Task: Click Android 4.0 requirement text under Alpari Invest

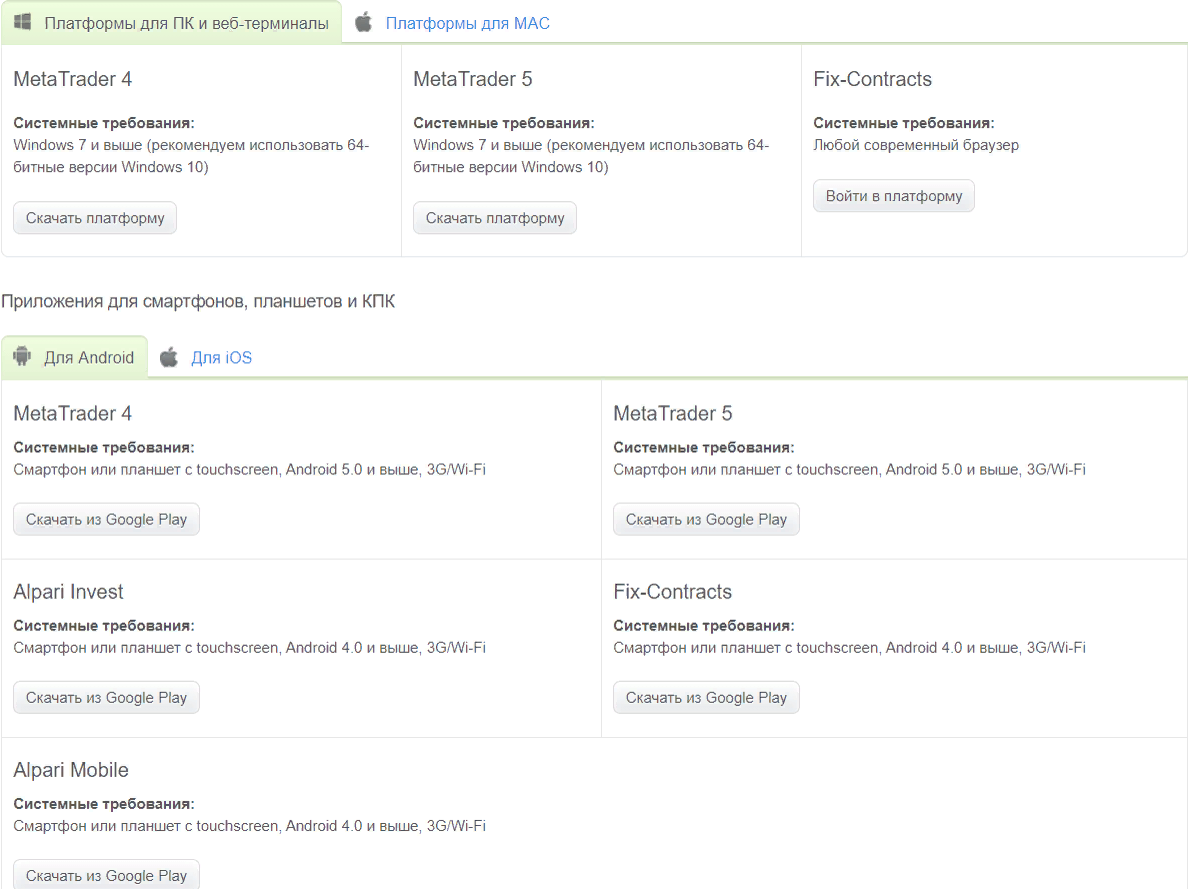Action: click(x=249, y=648)
